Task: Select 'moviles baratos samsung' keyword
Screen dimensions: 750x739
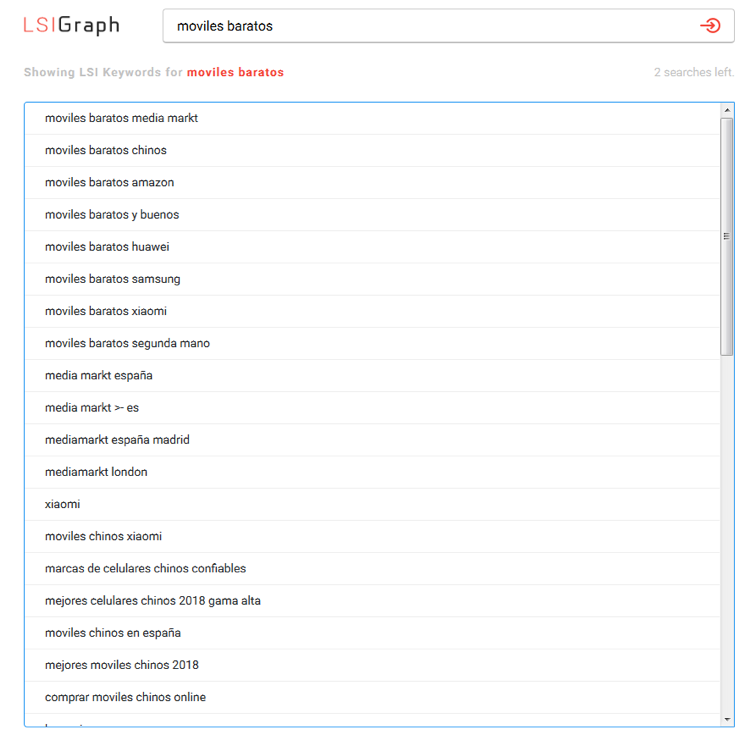Action: [x=373, y=279]
